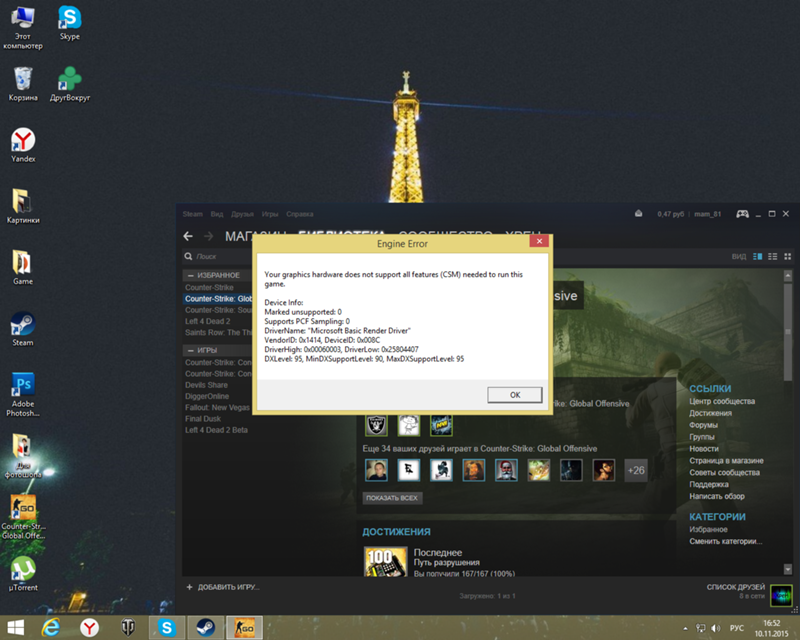Open the Counter-Strike Global Offensive desktop shortcut
Screen dimensions: 800x640
pos(23,517)
